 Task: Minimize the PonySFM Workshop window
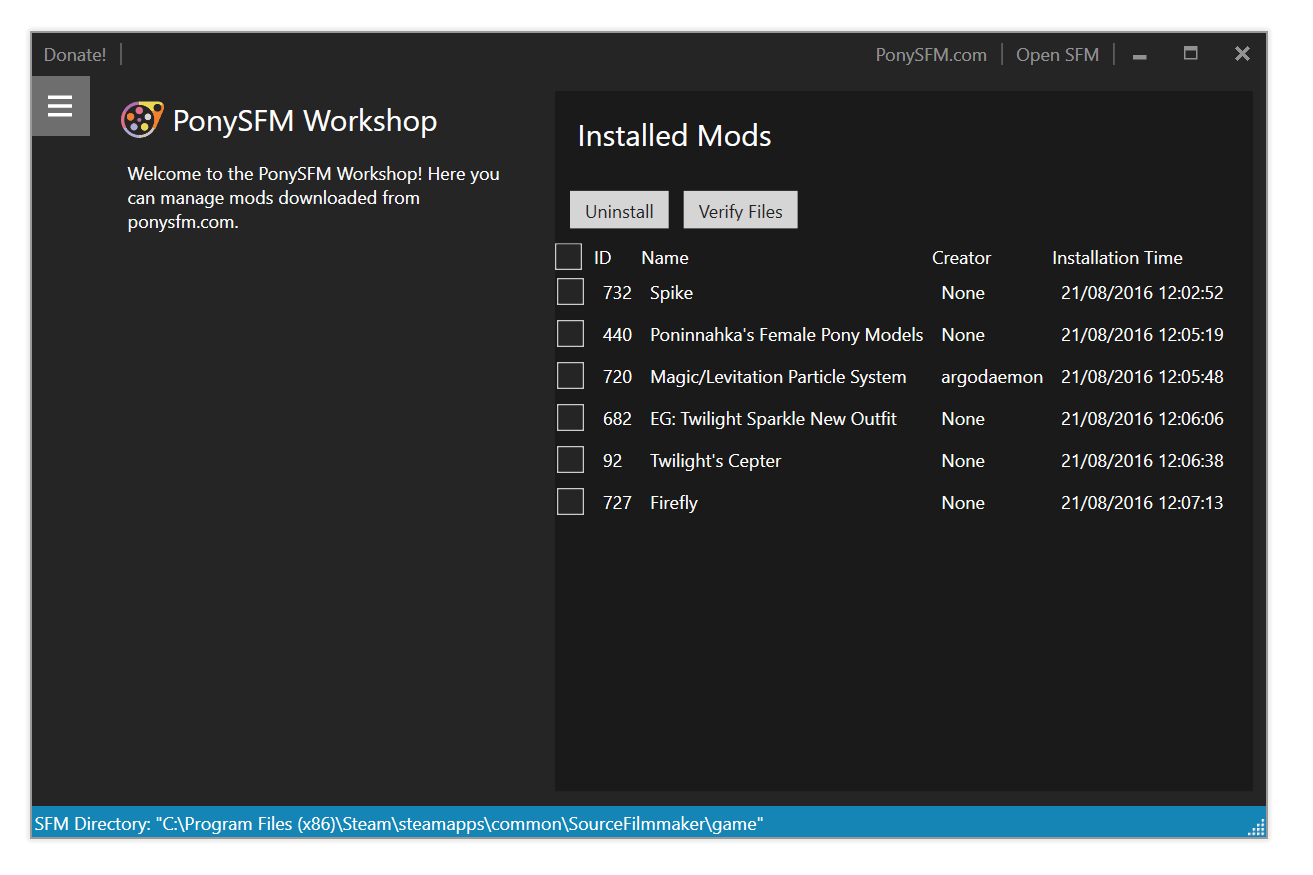point(1139,55)
